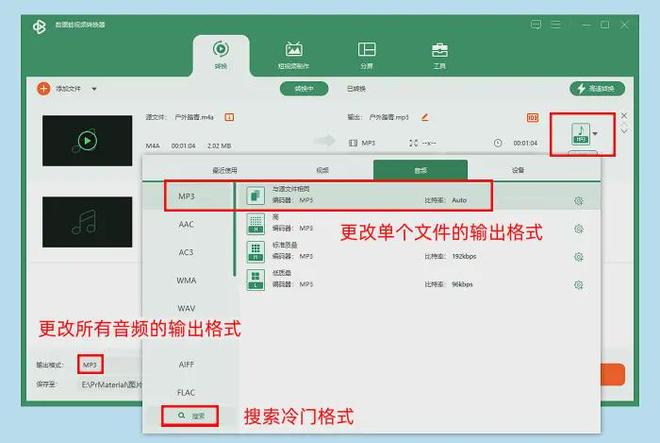The image size is (660, 443).
Task: Click the high quality preset icon
Action: [x=255, y=224]
